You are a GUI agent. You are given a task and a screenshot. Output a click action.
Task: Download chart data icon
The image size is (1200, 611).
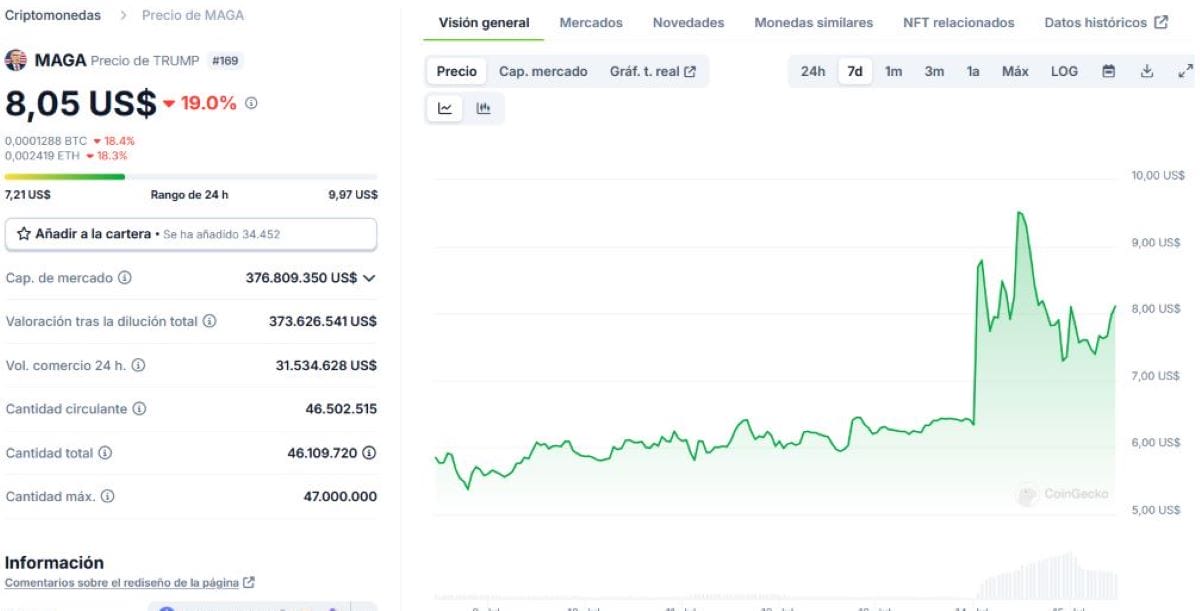(x=1147, y=71)
